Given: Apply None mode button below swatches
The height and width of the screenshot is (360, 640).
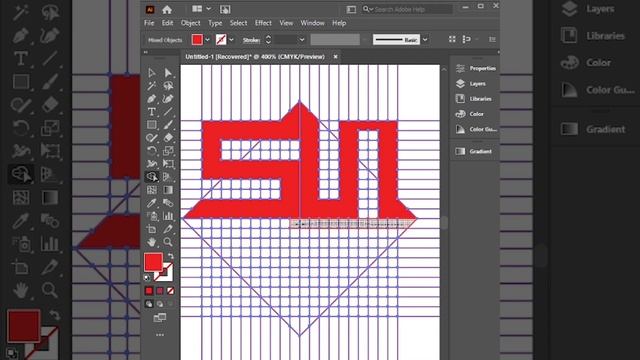Looking at the screenshot, I should tap(171, 291).
